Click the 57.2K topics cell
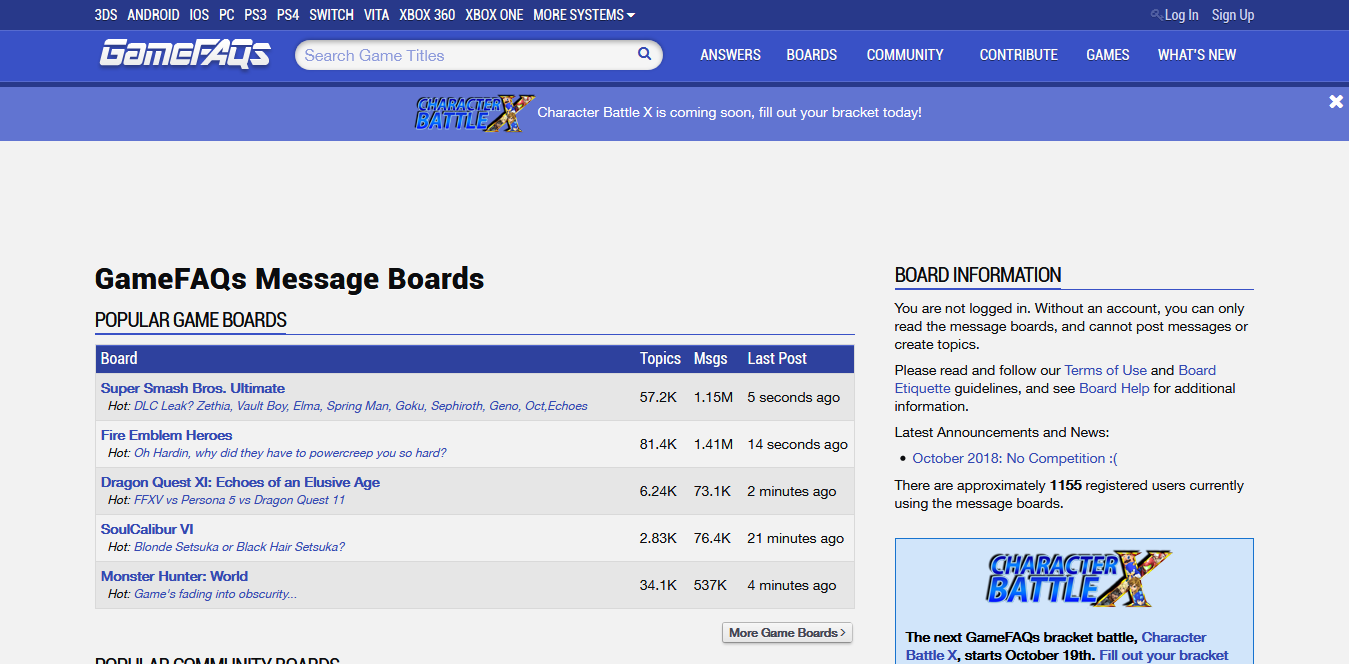The image size is (1349, 664). click(x=658, y=397)
